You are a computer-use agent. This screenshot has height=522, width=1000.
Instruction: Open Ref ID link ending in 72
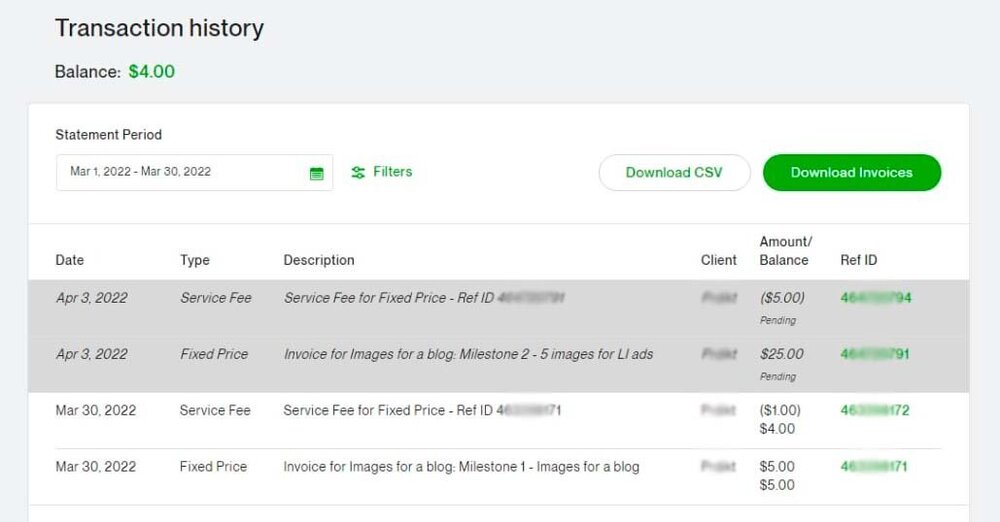coord(874,410)
